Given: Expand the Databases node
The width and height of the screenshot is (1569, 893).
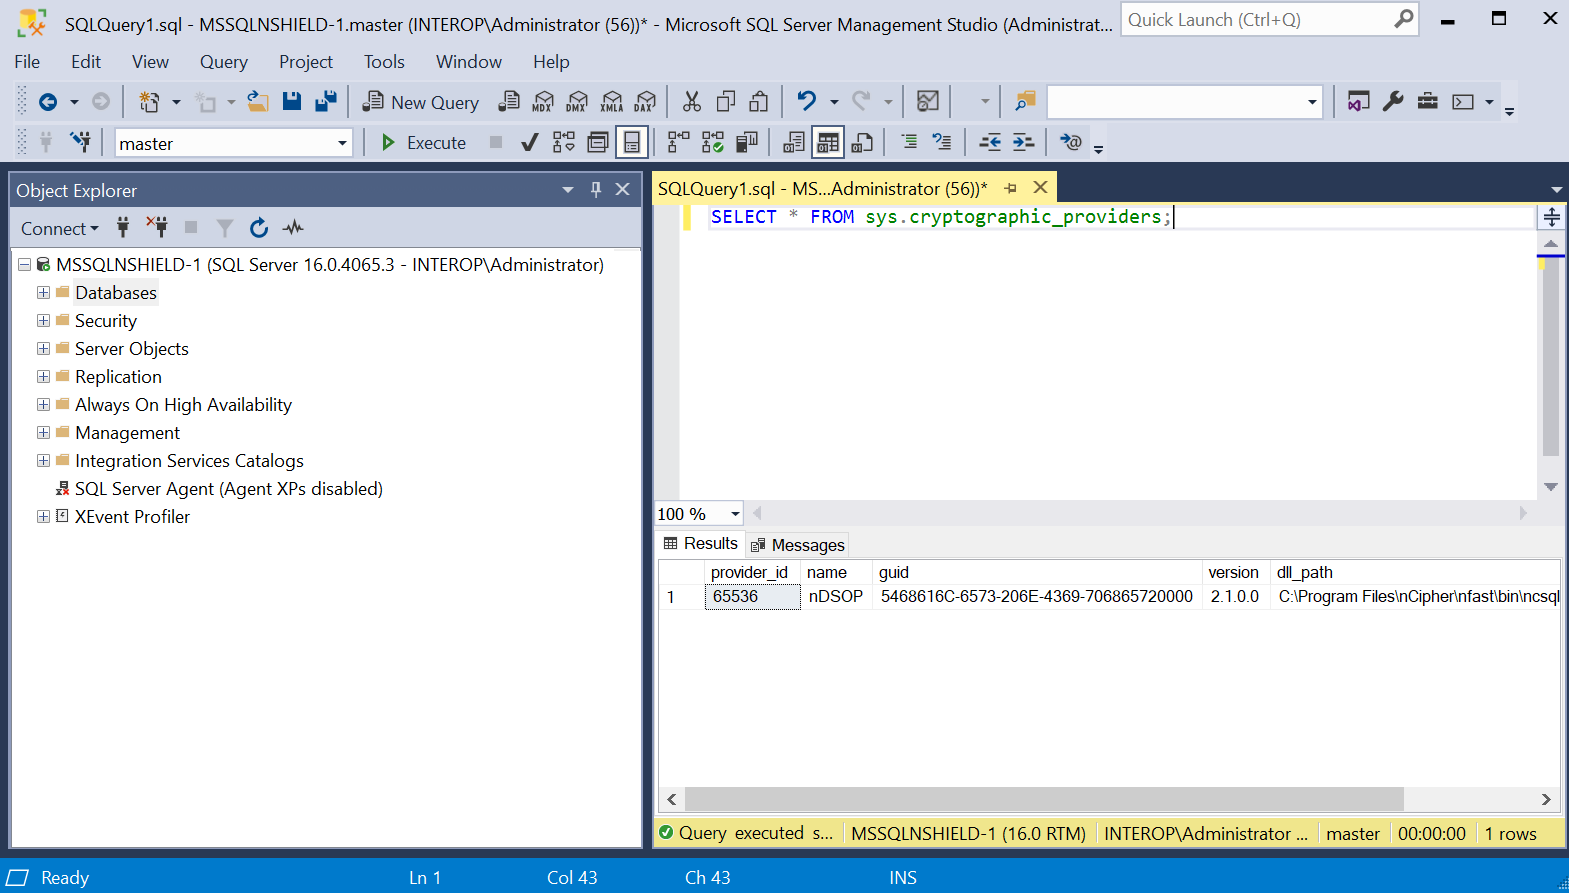Looking at the screenshot, I should click(43, 292).
